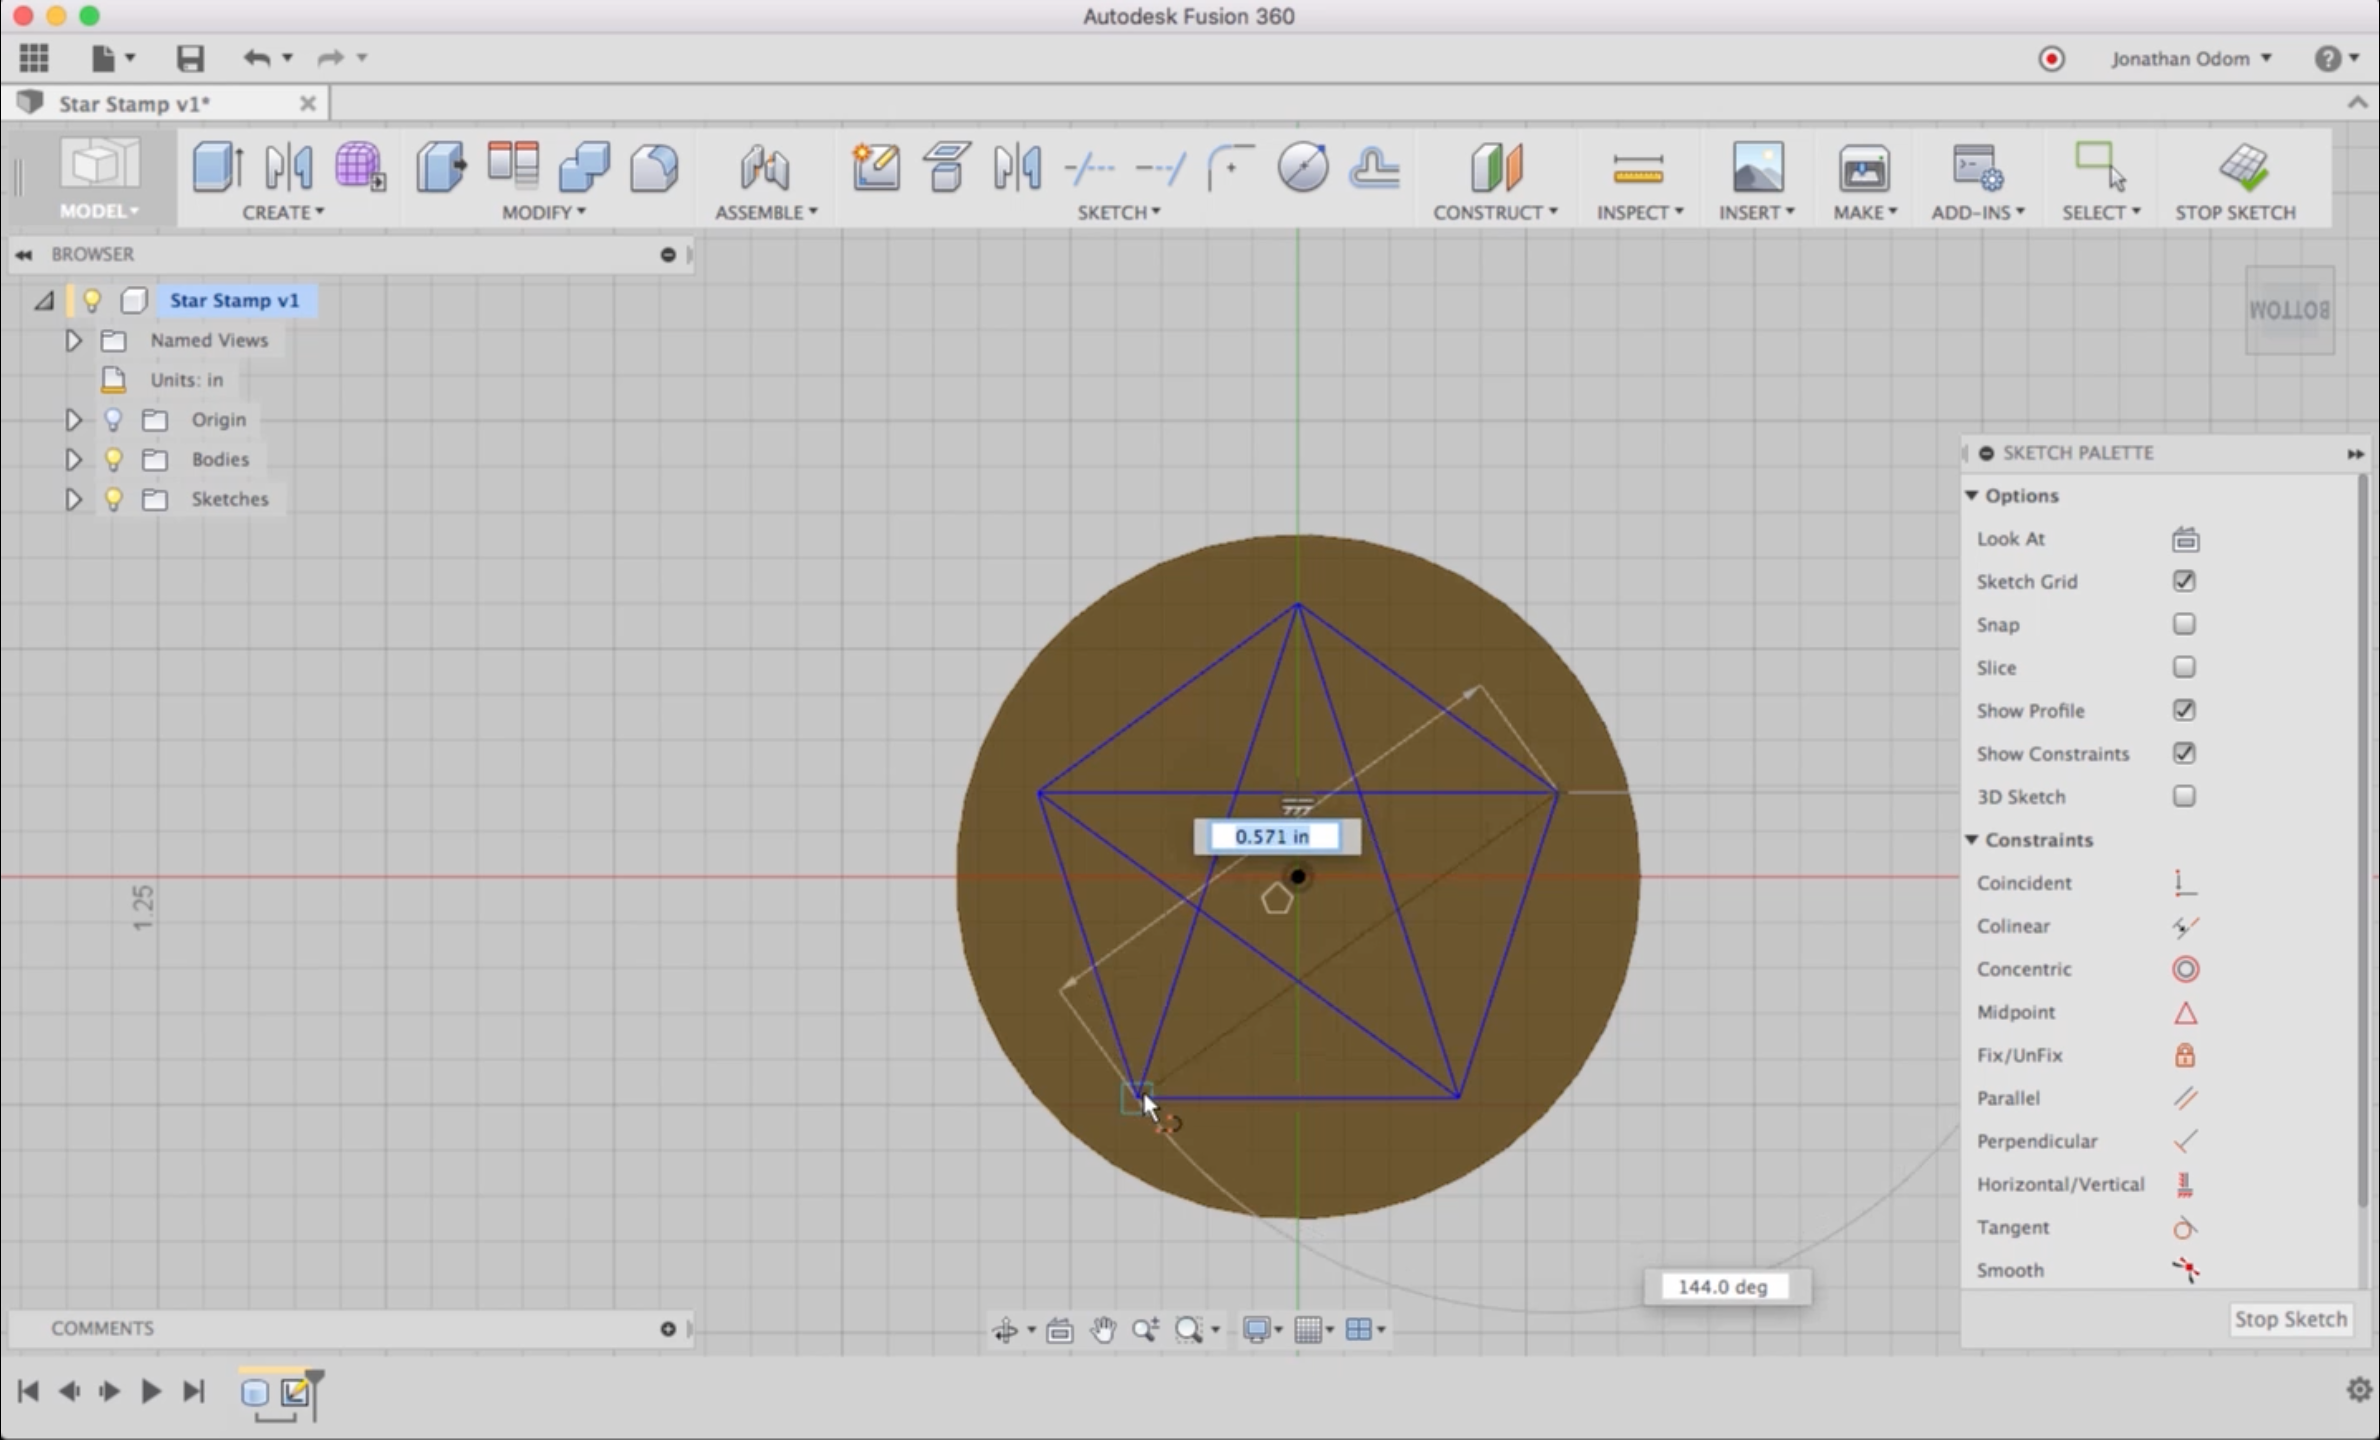Select the Create Sketch tool icon

875,167
